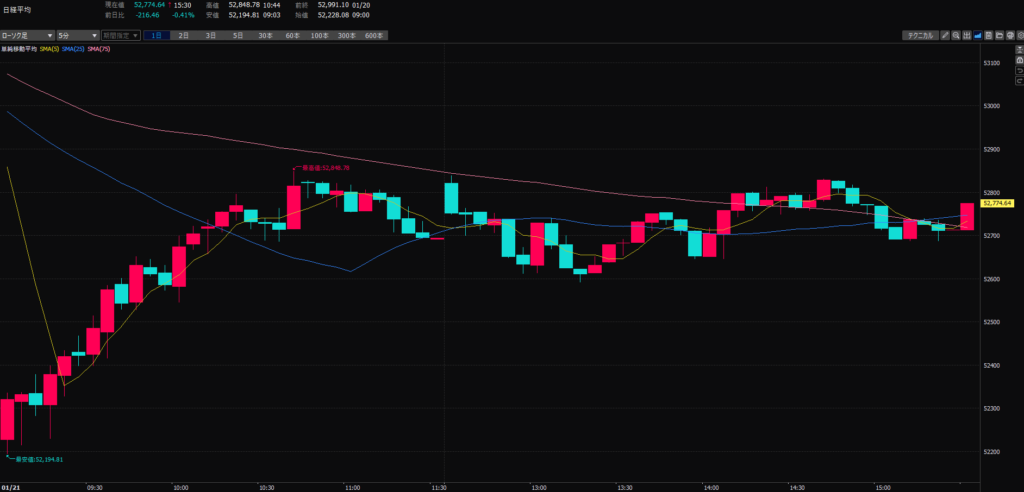1024x492 pixels.
Task: Select the 1日 range tab
Action: (156, 35)
